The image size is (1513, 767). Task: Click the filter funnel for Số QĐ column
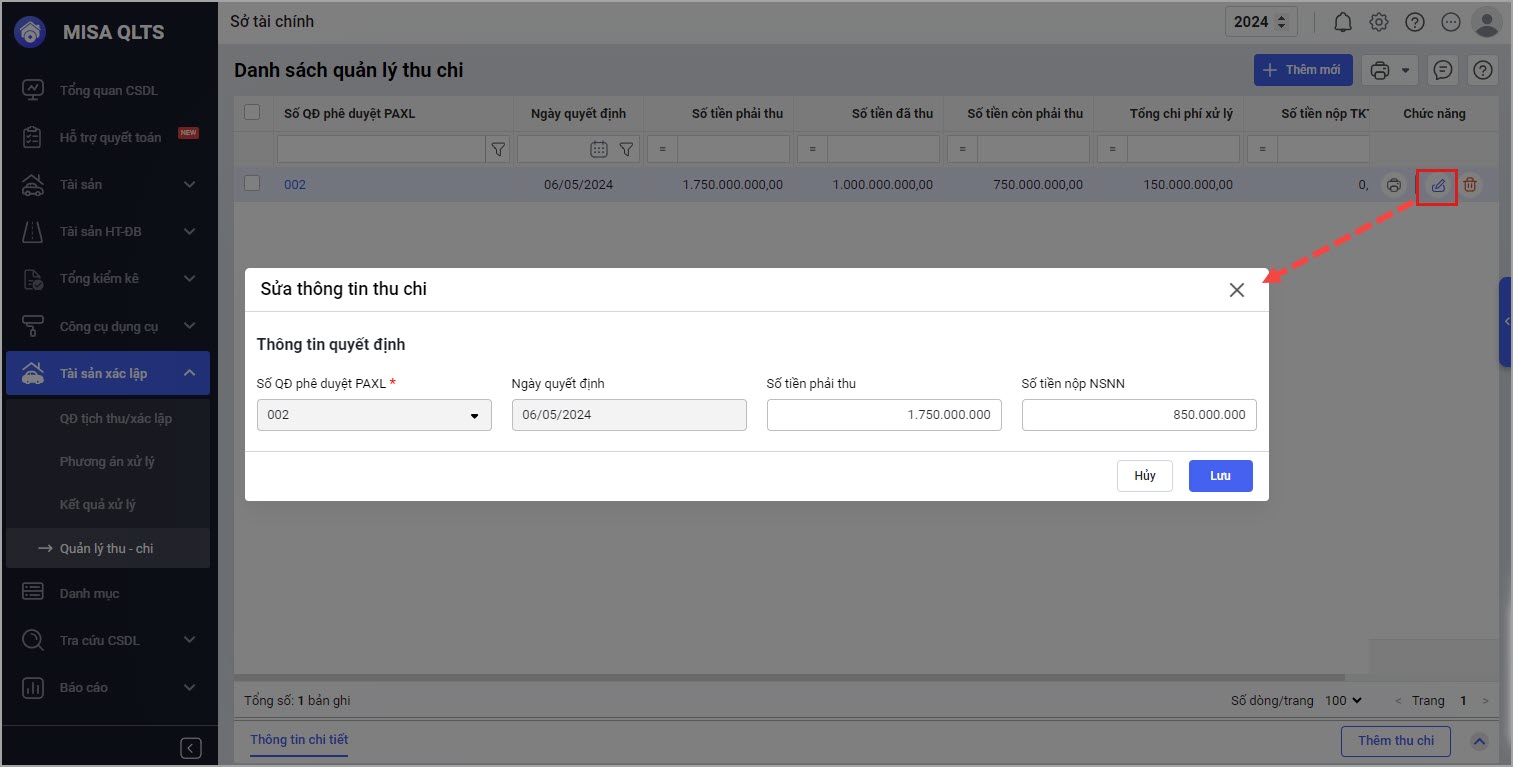click(x=497, y=150)
